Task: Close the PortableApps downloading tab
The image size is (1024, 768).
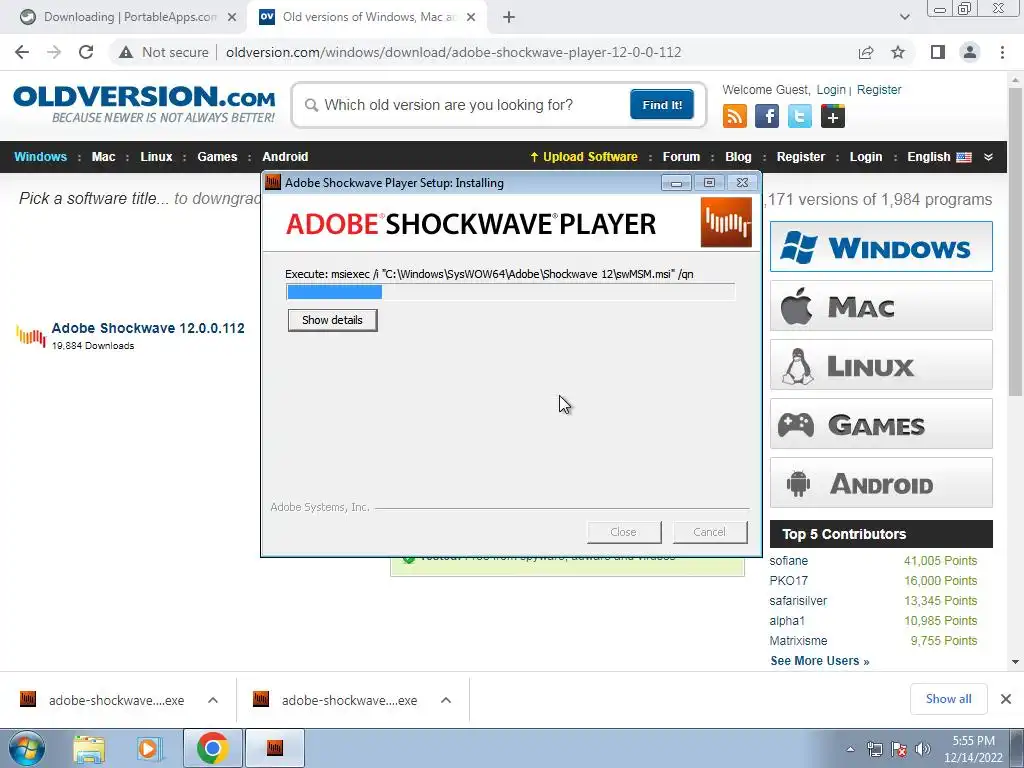Action: tap(232, 17)
